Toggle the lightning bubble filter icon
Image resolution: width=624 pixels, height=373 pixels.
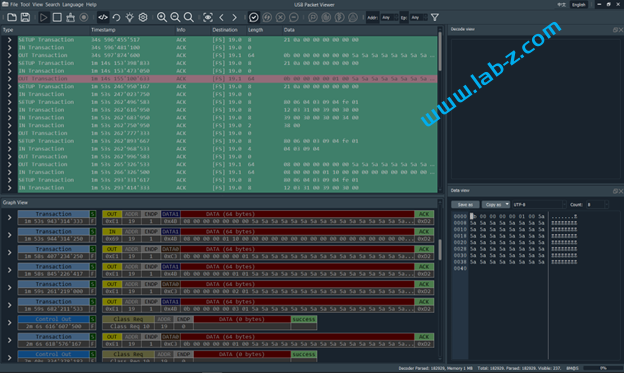pos(267,18)
